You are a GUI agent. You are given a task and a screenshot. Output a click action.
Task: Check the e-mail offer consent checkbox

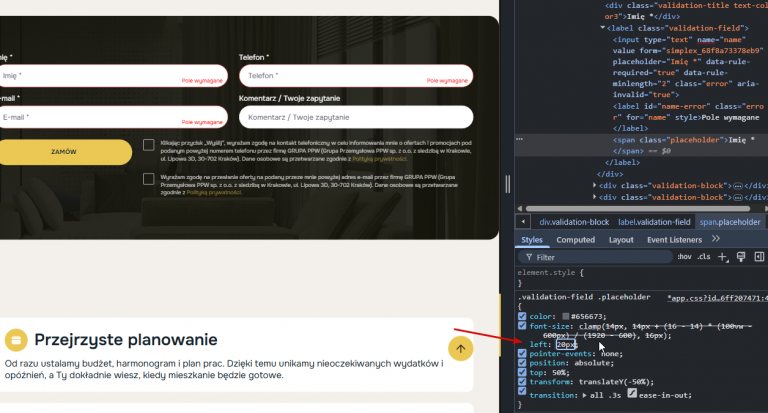(x=148, y=179)
